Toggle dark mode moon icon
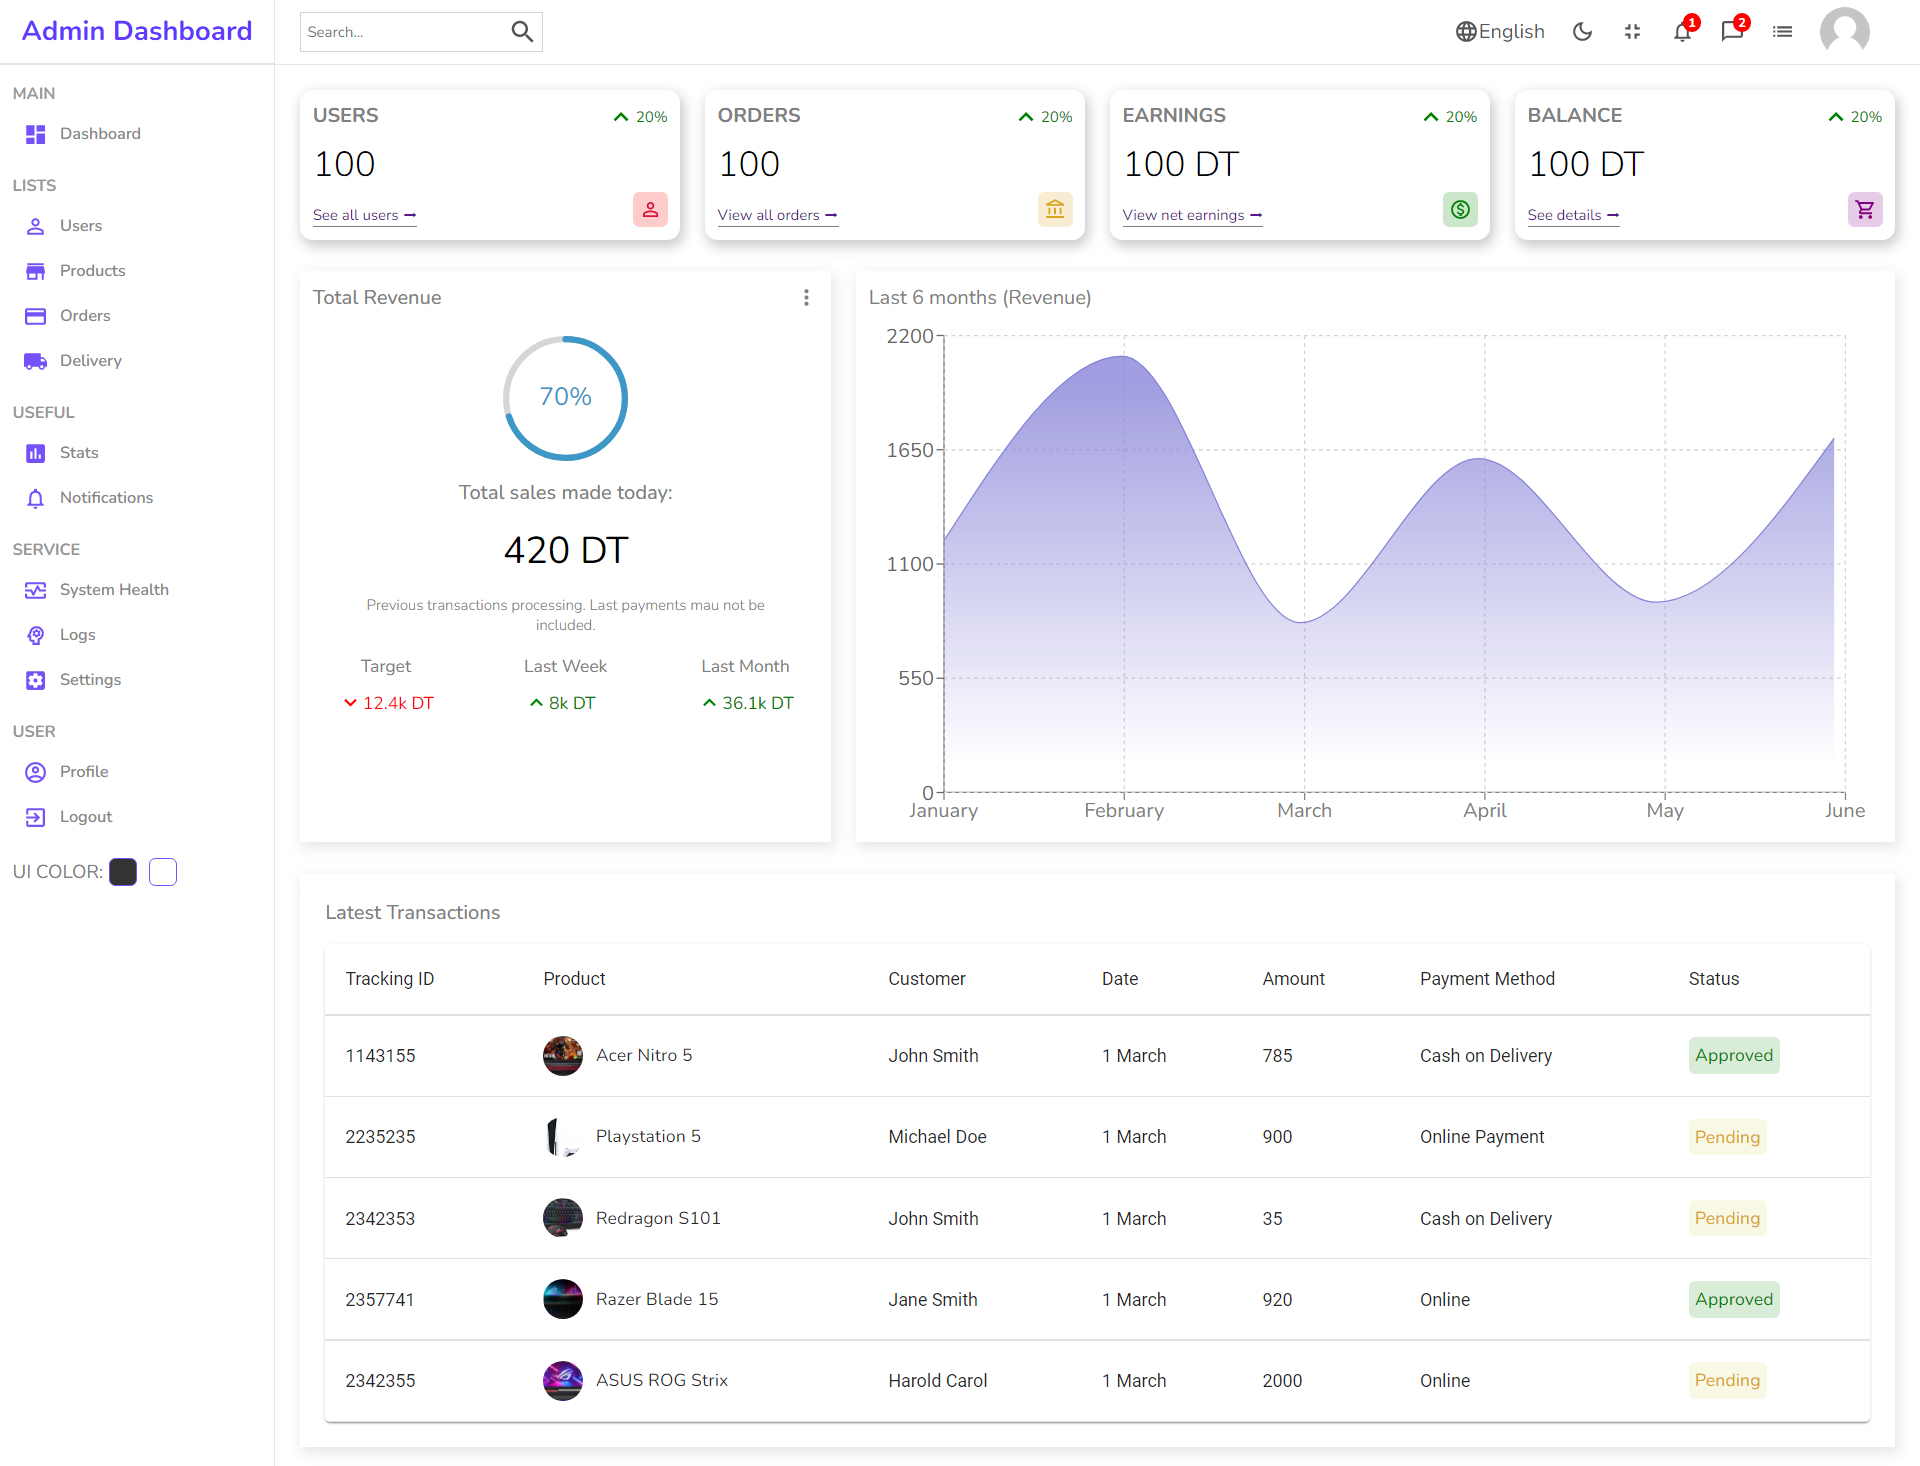This screenshot has width=1920, height=1466. 1582,32
